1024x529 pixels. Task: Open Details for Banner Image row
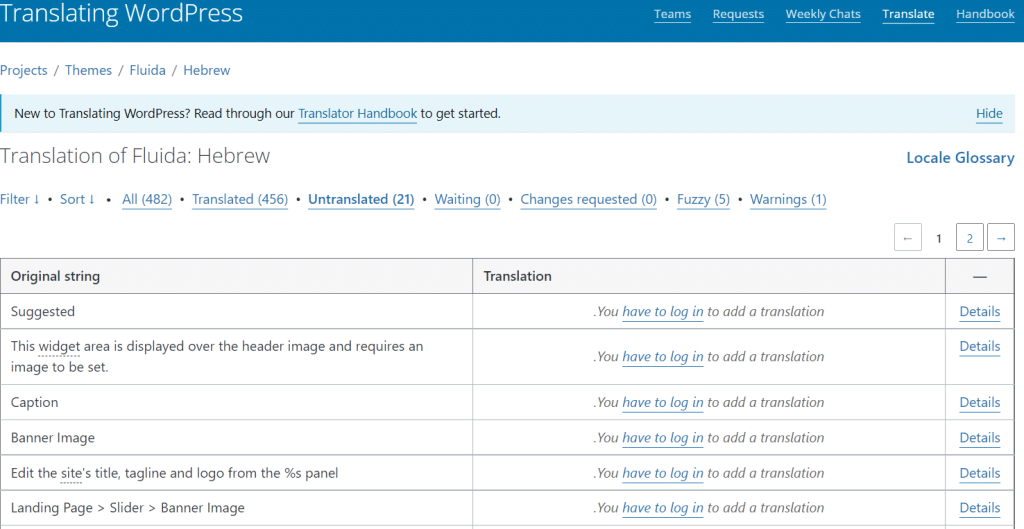980,438
